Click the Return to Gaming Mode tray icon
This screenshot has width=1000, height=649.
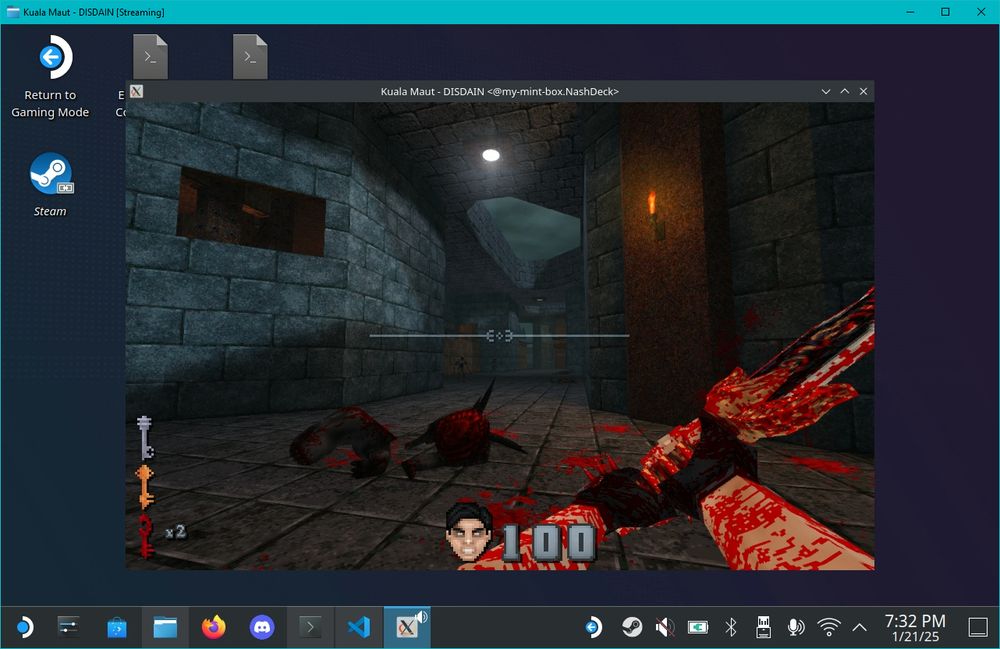pyautogui.click(x=592, y=627)
